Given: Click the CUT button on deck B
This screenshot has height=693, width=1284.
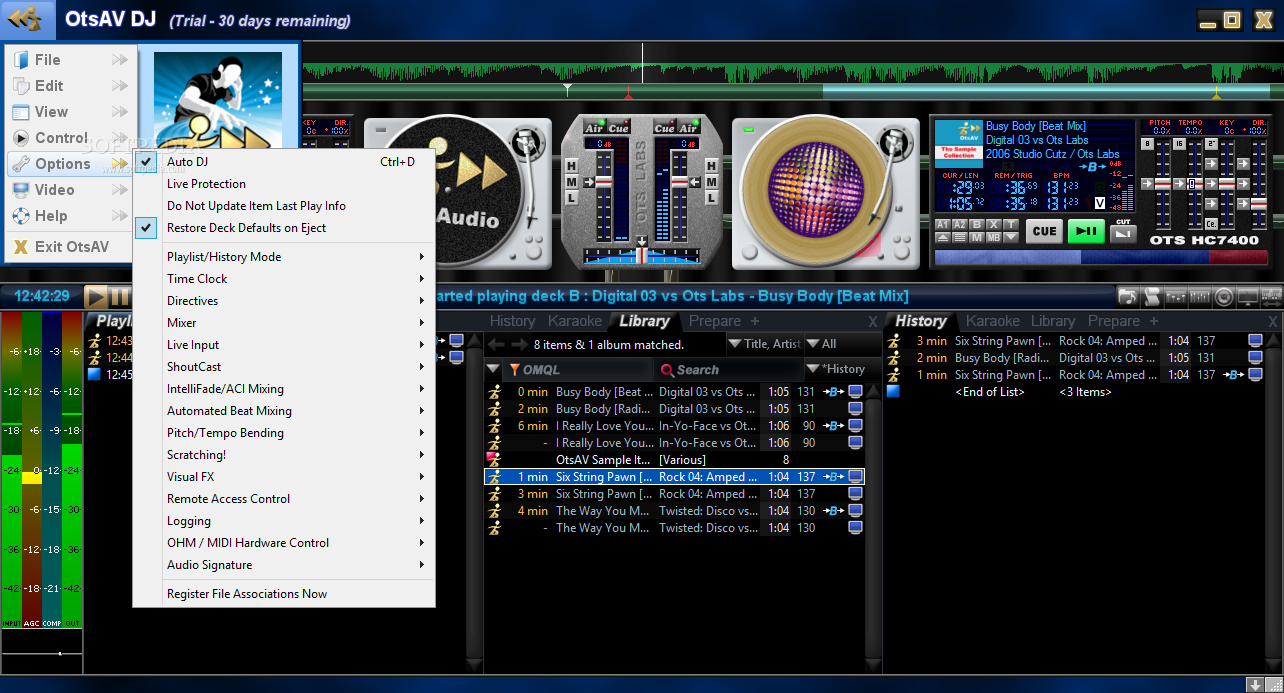Looking at the screenshot, I should [1124, 234].
